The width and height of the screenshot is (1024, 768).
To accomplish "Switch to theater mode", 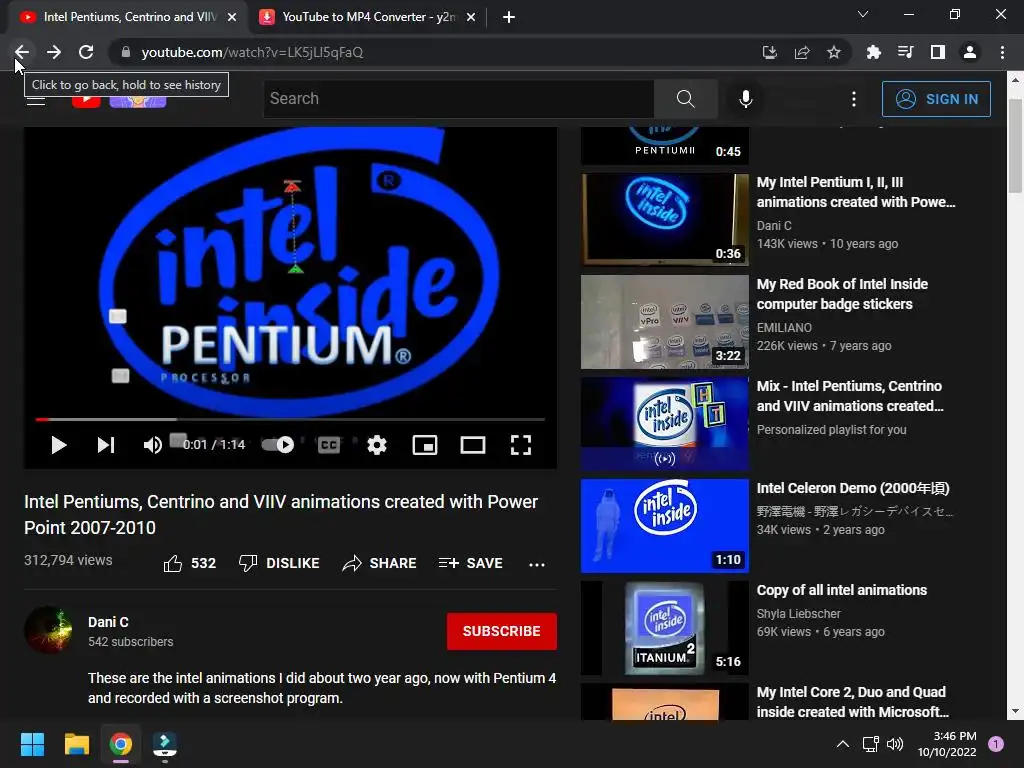I will (473, 445).
